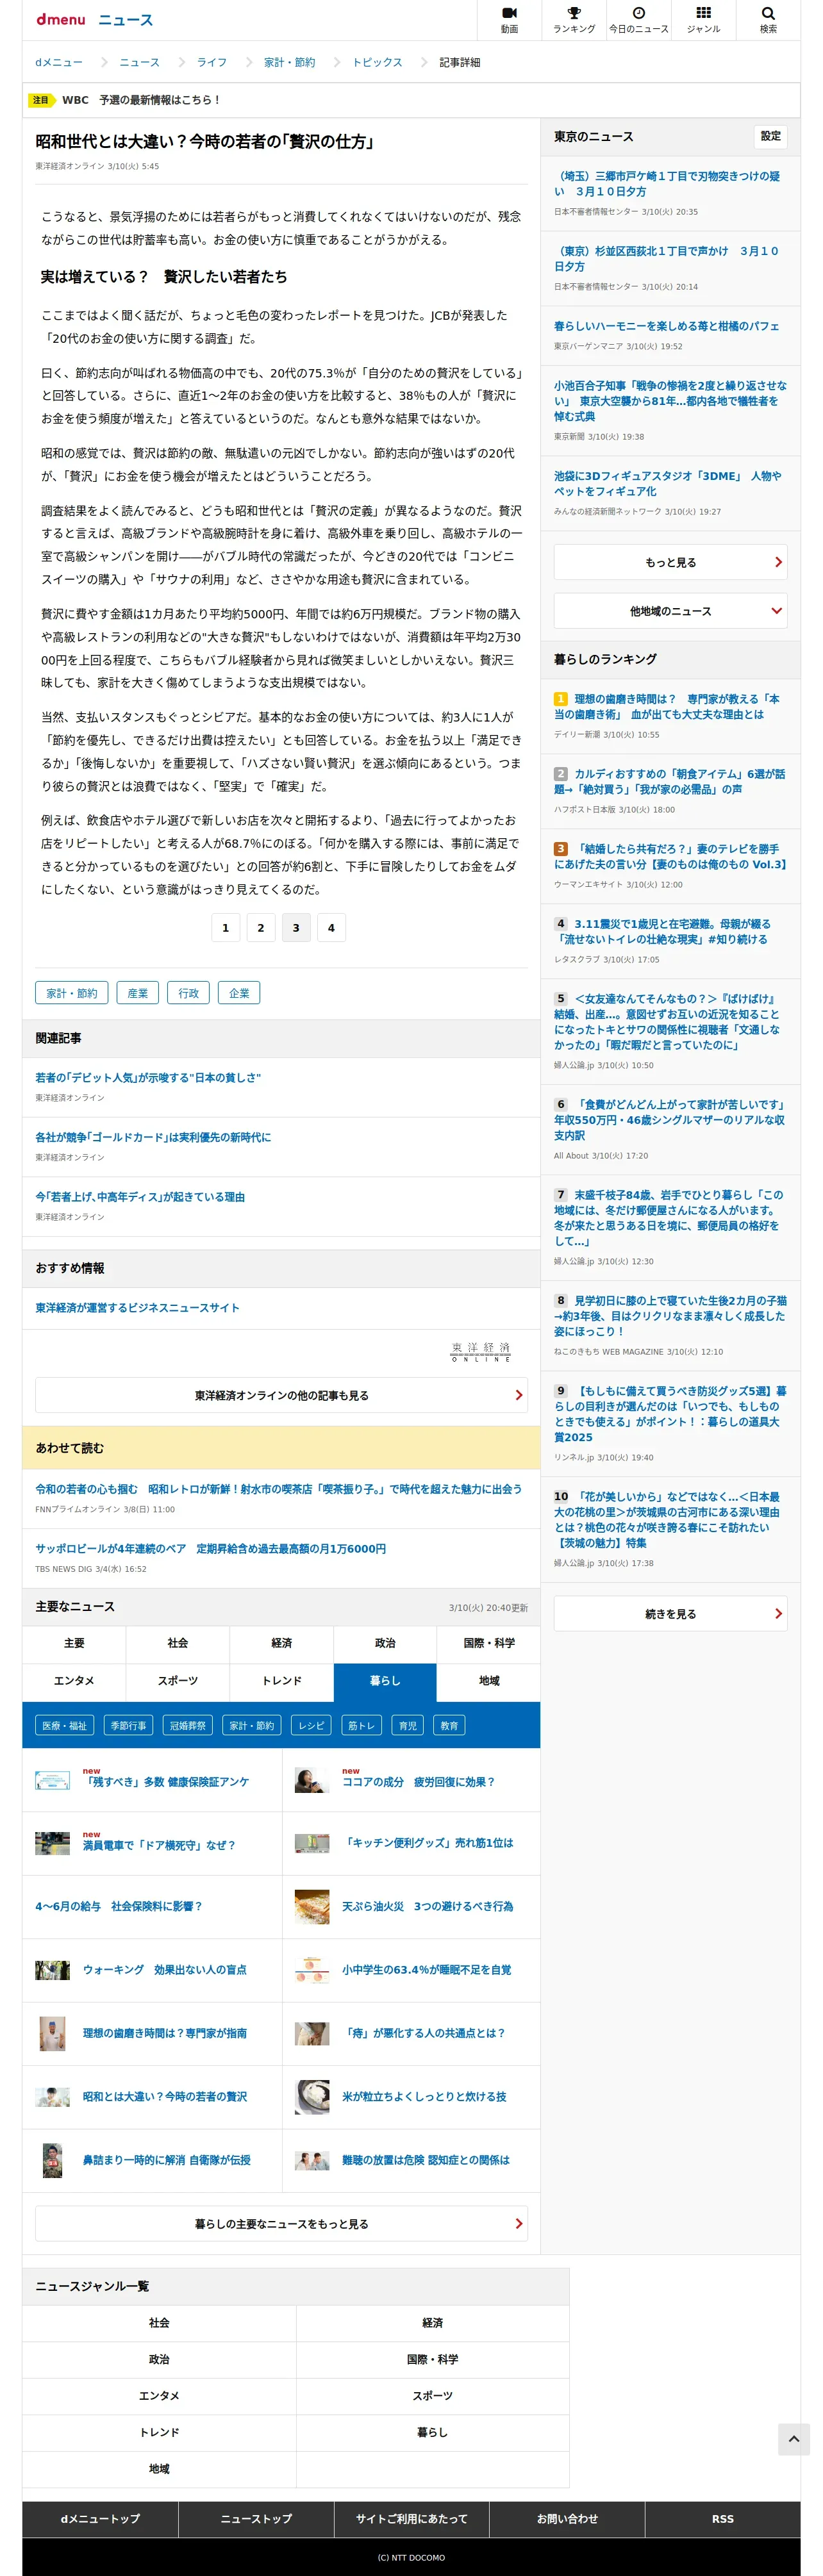The height and width of the screenshot is (2576, 823).
Task: Go to article page 2
Action: click(x=261, y=928)
